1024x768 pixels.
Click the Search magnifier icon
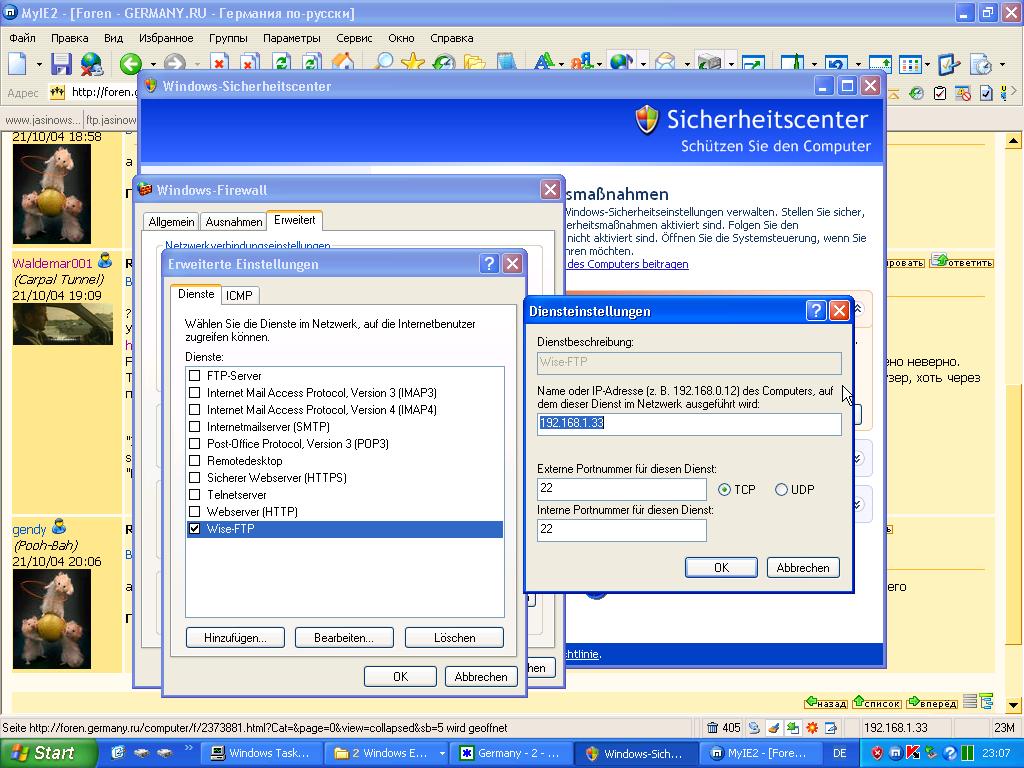[383, 63]
